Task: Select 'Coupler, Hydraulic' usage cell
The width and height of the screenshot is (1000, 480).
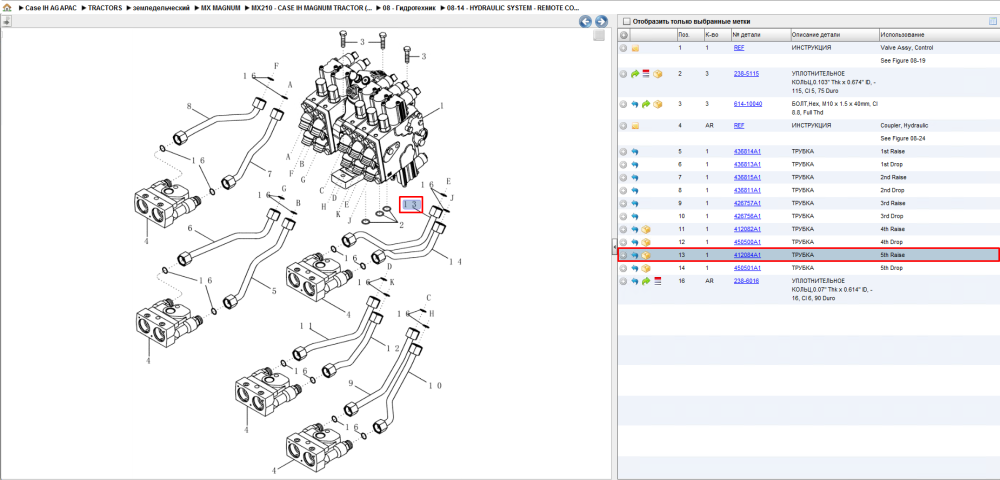Action: coord(904,126)
